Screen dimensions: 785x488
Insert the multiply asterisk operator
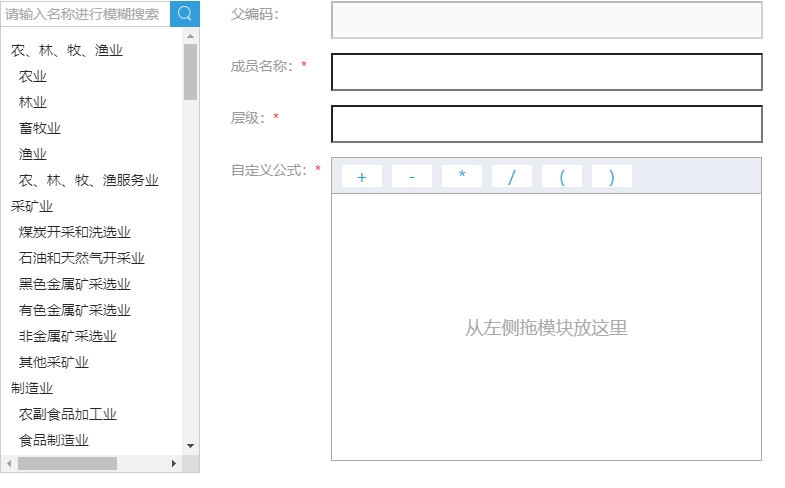point(461,177)
